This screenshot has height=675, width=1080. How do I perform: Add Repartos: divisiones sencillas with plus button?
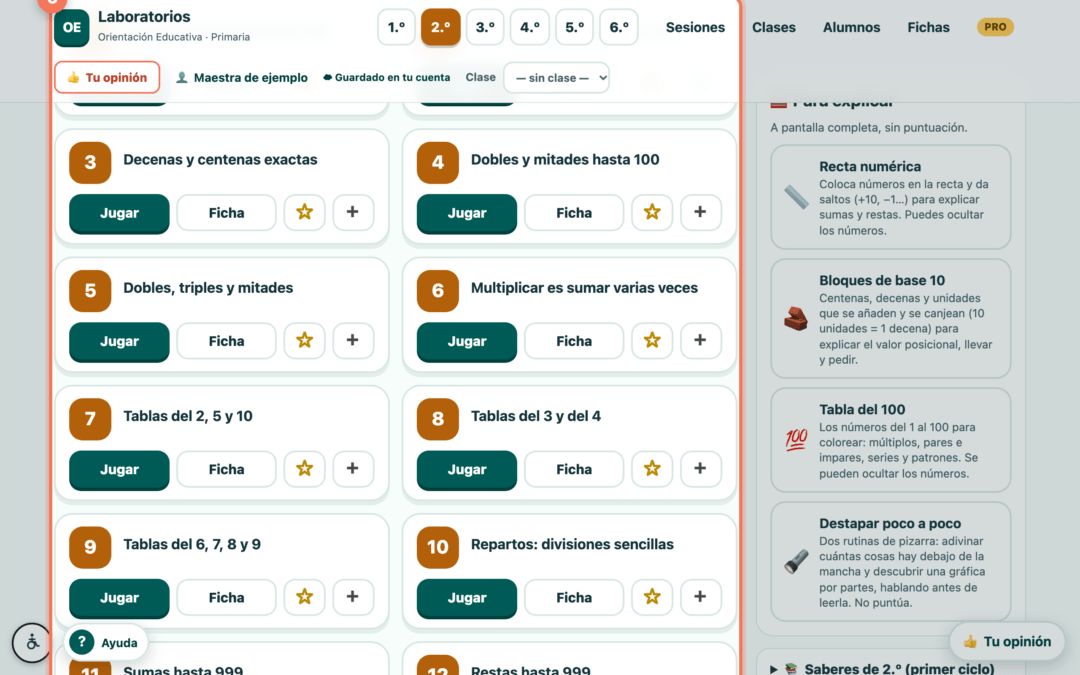pos(700,596)
